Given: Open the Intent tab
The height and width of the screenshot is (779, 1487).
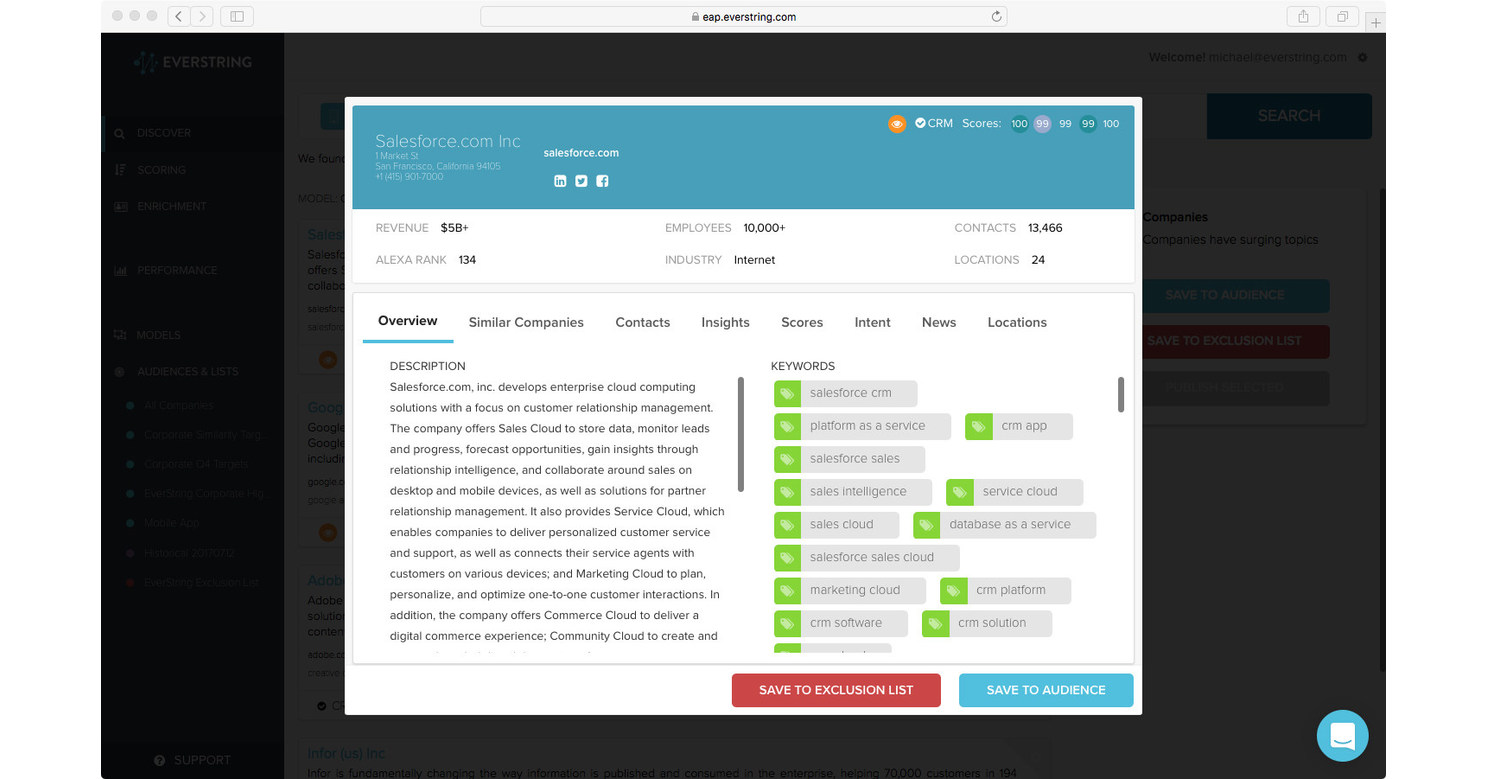Looking at the screenshot, I should pos(872,322).
